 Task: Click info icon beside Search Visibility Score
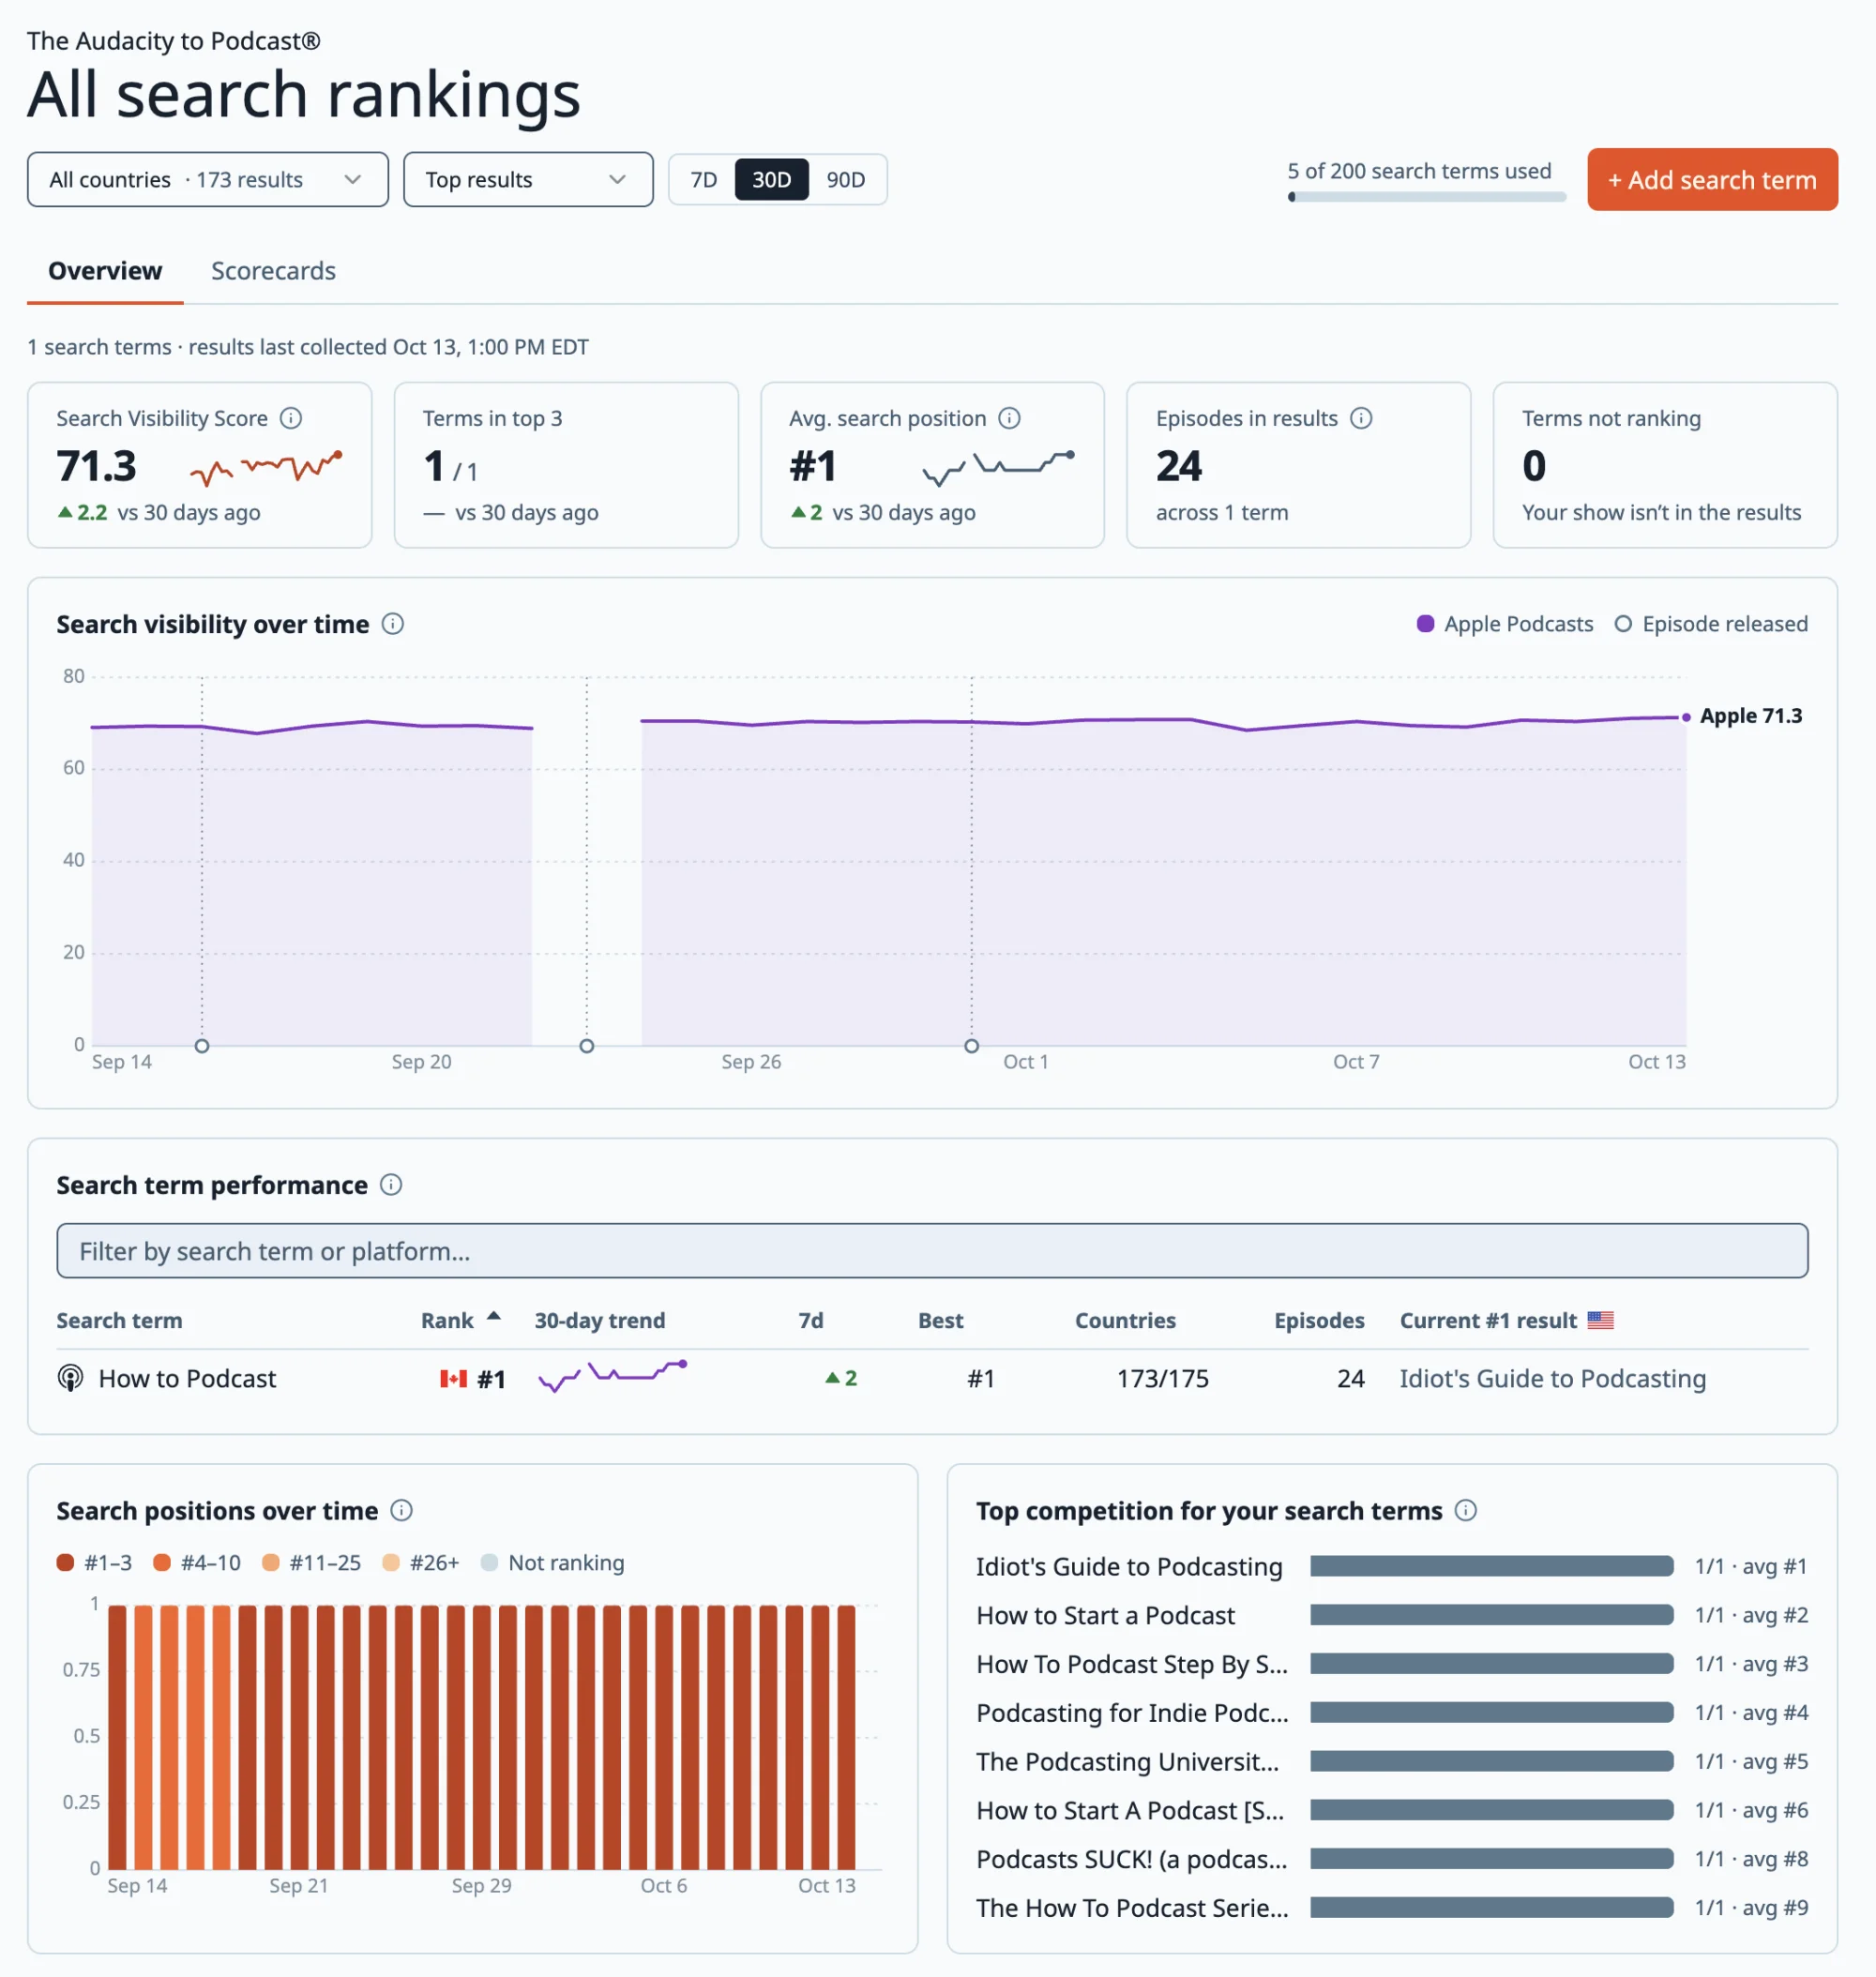pos(291,418)
